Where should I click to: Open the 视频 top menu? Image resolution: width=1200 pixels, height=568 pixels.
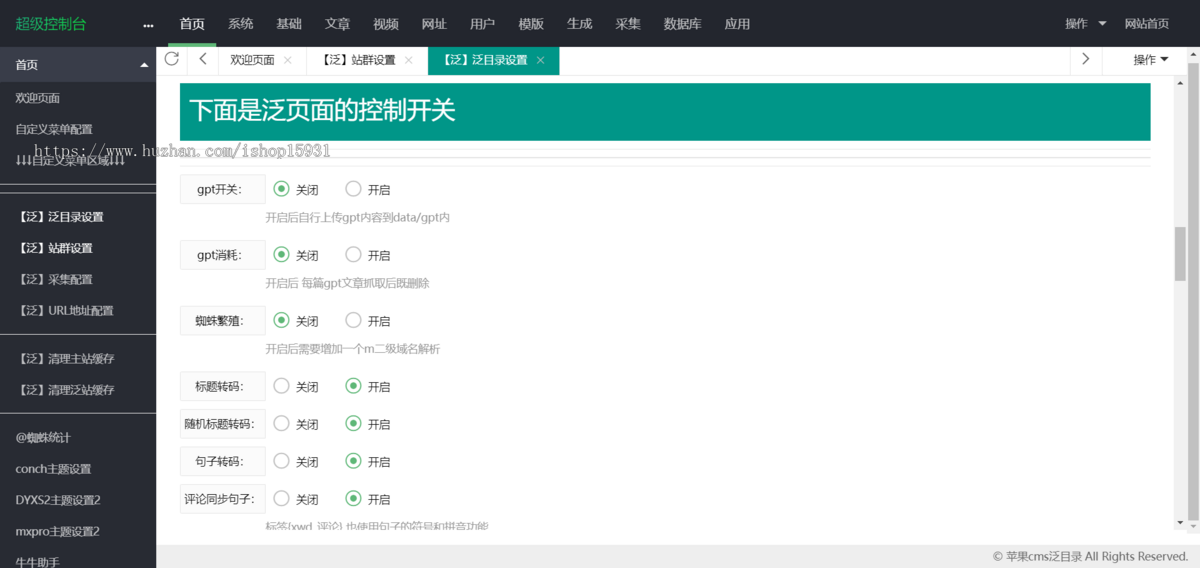click(x=386, y=24)
